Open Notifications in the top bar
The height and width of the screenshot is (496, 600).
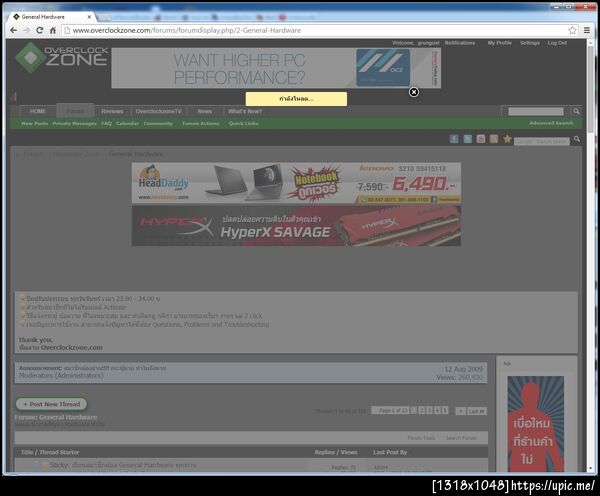tap(460, 43)
